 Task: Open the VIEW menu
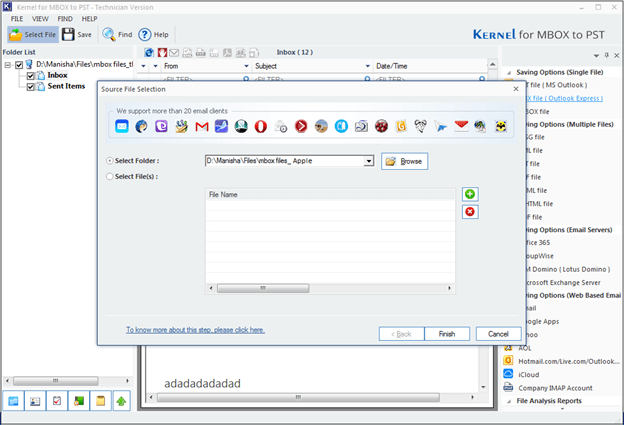click(x=40, y=19)
